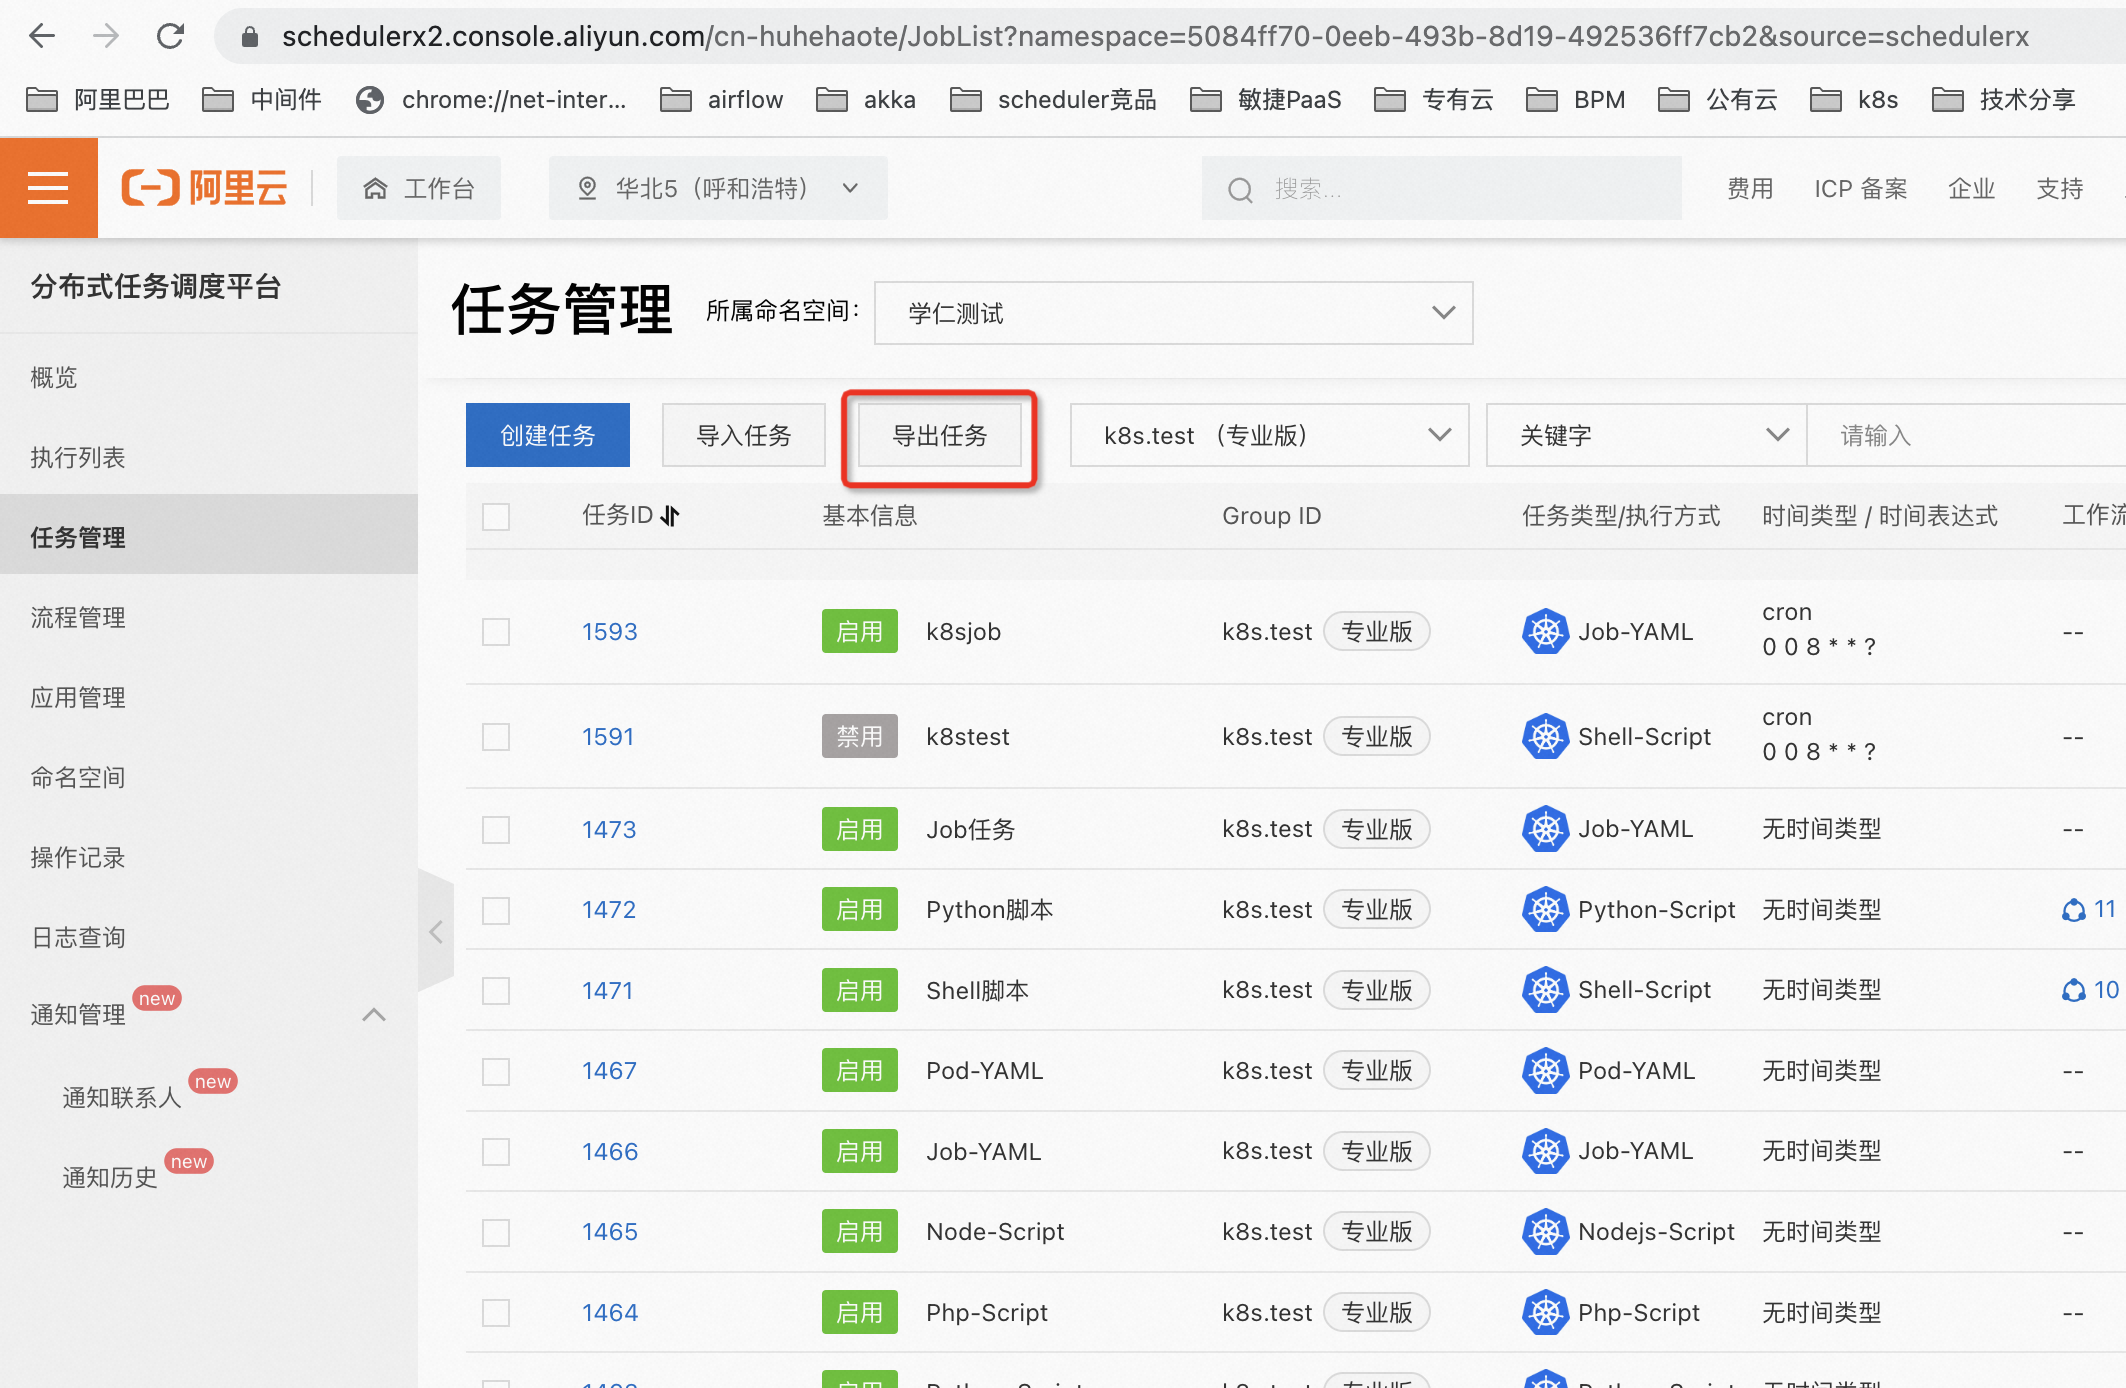The height and width of the screenshot is (1388, 2126).
Task: Click the top 搜索 search field
Action: click(x=1441, y=188)
